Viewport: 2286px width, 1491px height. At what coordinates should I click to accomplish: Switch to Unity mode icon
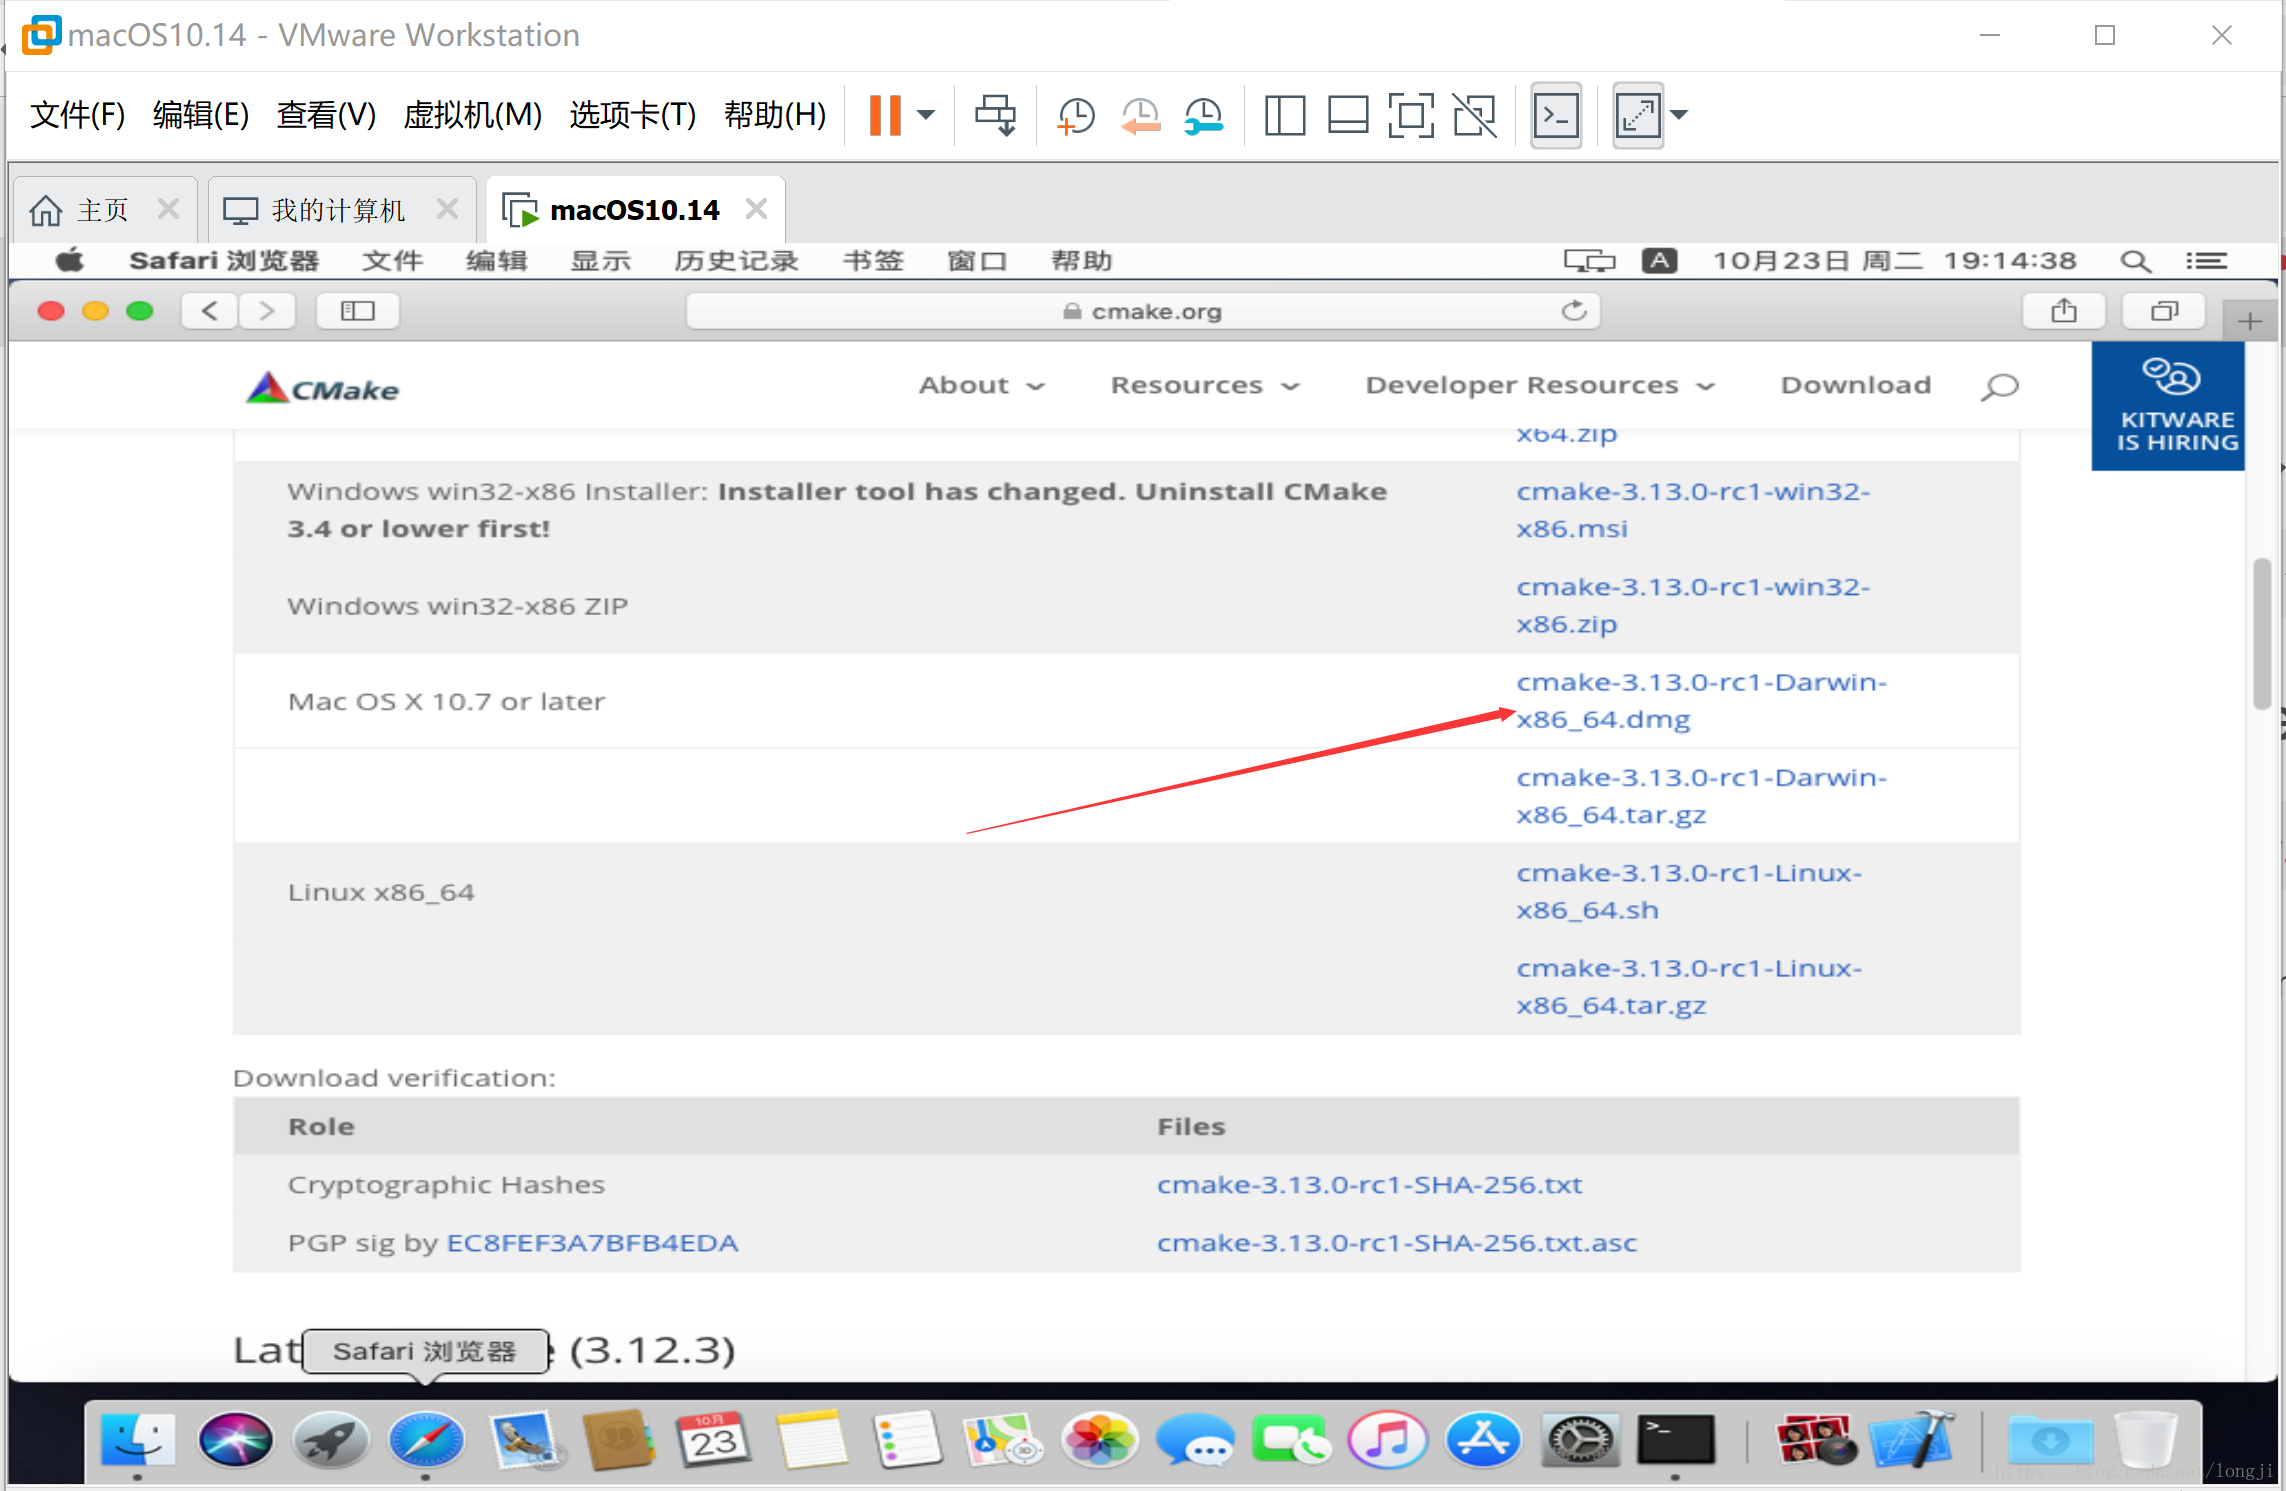[1475, 115]
